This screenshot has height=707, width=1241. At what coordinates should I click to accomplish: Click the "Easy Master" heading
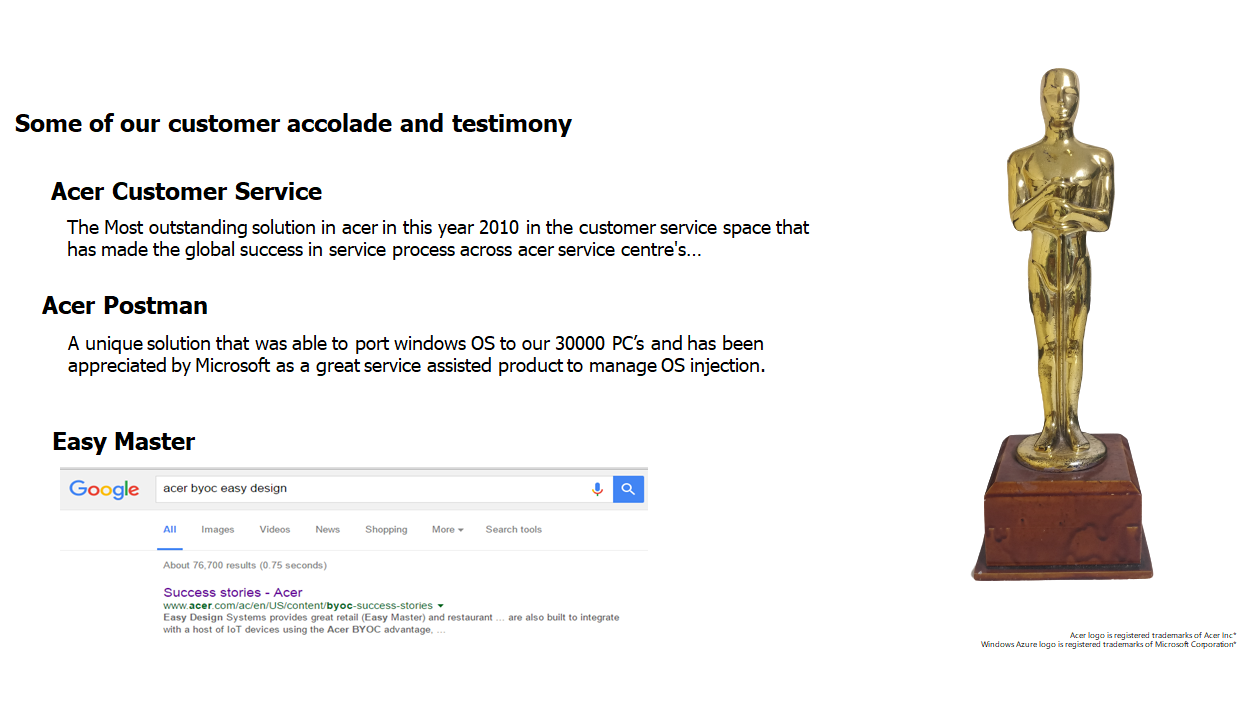pyautogui.click(x=124, y=441)
